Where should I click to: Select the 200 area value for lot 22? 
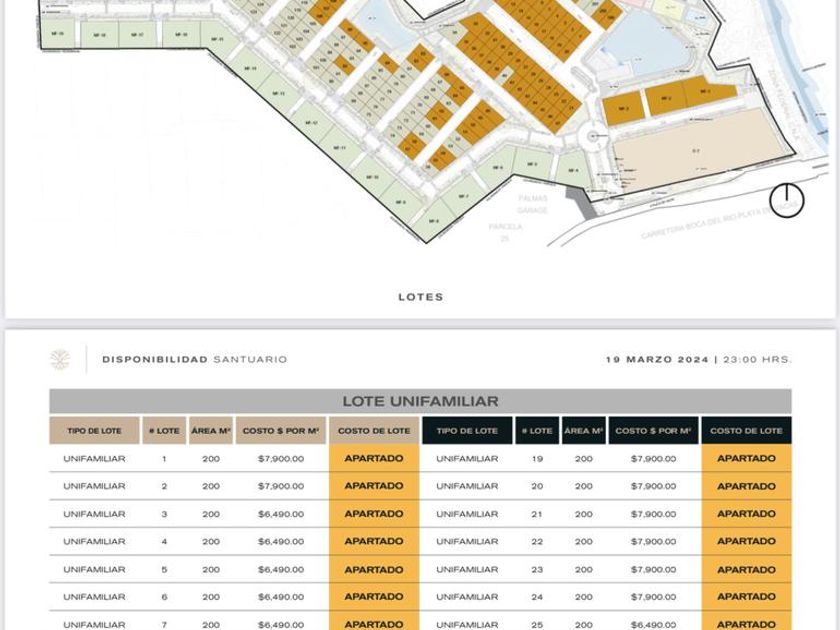point(584,542)
